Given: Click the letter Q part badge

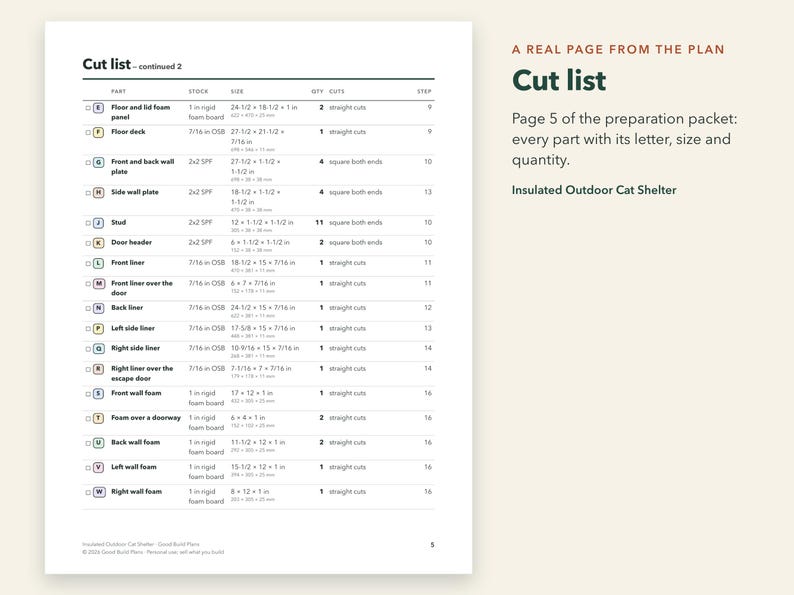Looking at the screenshot, I should click(99, 349).
